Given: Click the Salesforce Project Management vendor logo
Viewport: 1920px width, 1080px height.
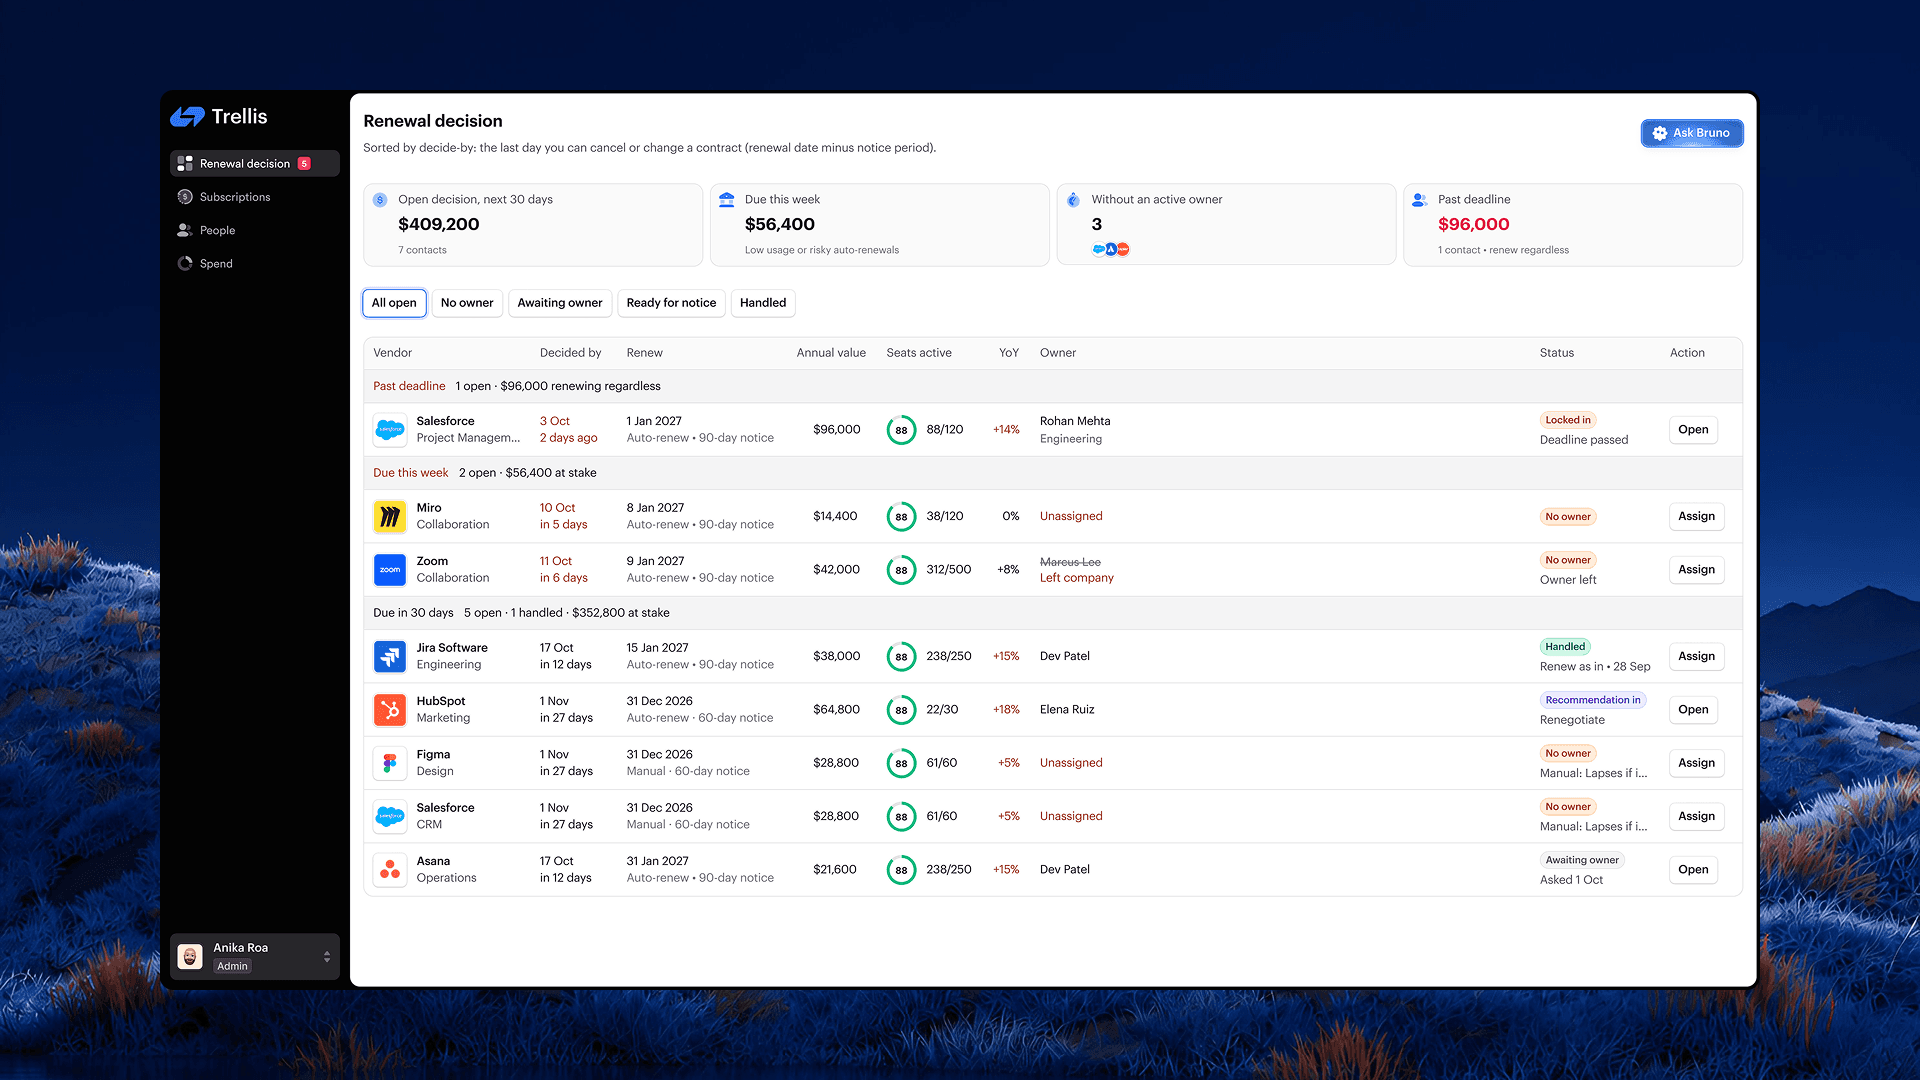Looking at the screenshot, I should tap(390, 430).
